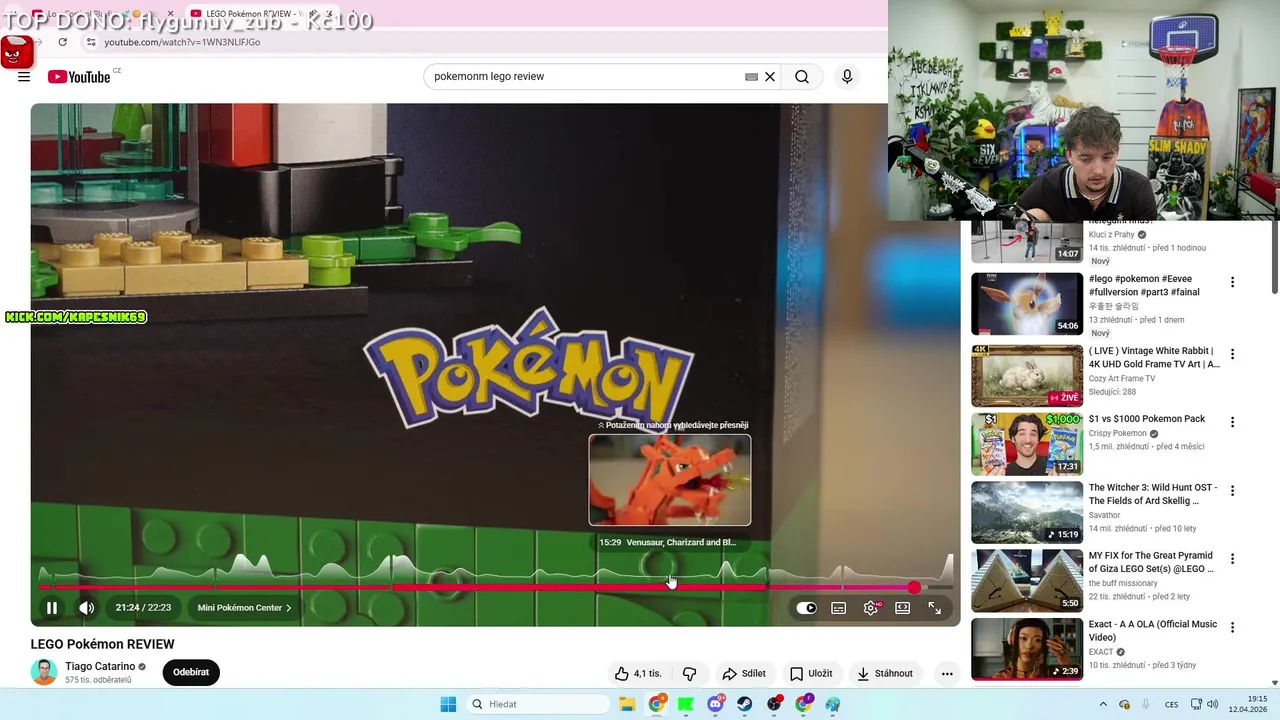This screenshot has width=1280, height=720.
Task: Start voice search with microphone icon
Action: tap(847, 76)
